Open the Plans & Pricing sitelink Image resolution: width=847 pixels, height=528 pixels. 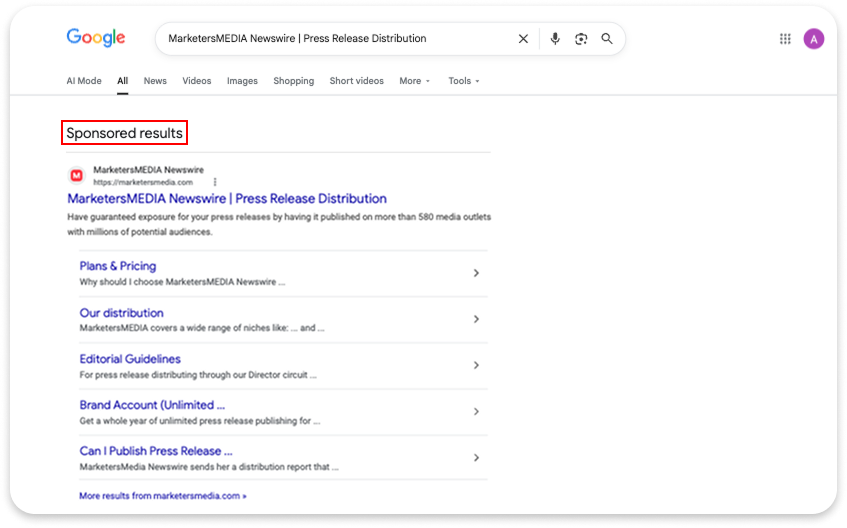118,266
